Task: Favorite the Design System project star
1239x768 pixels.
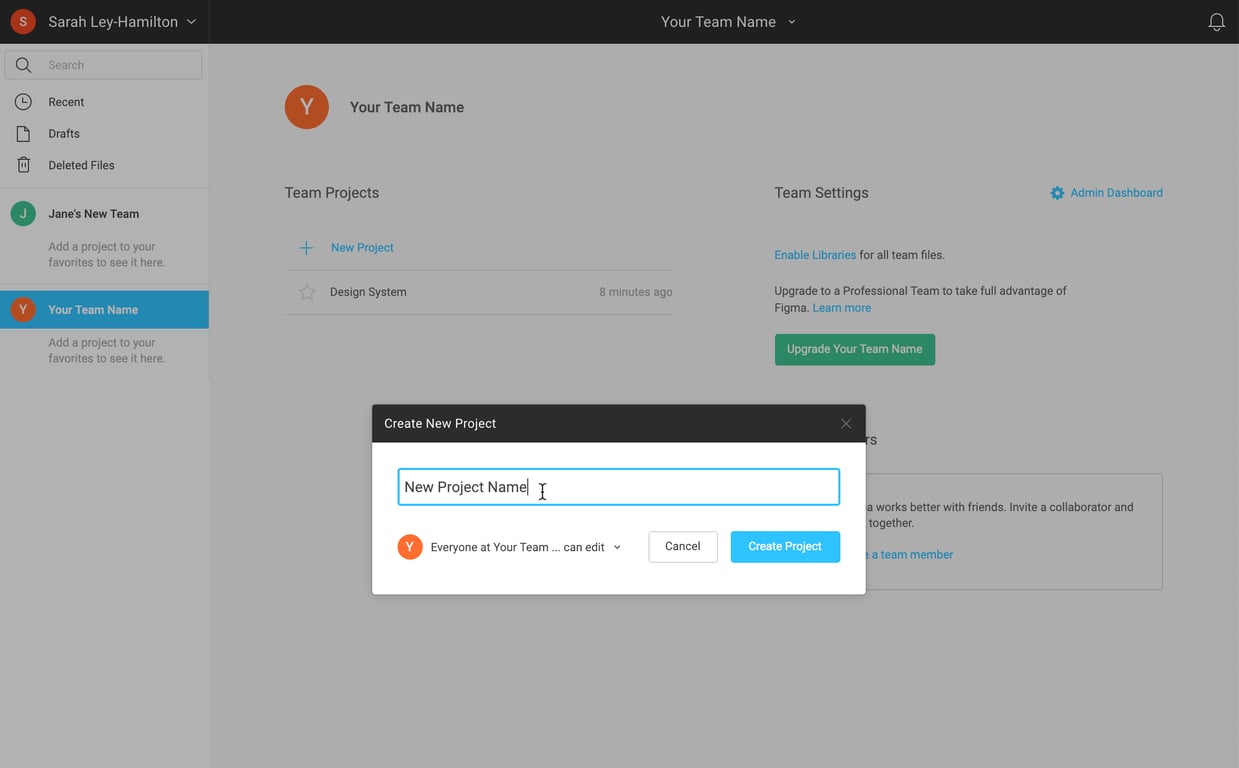Action: click(x=307, y=292)
